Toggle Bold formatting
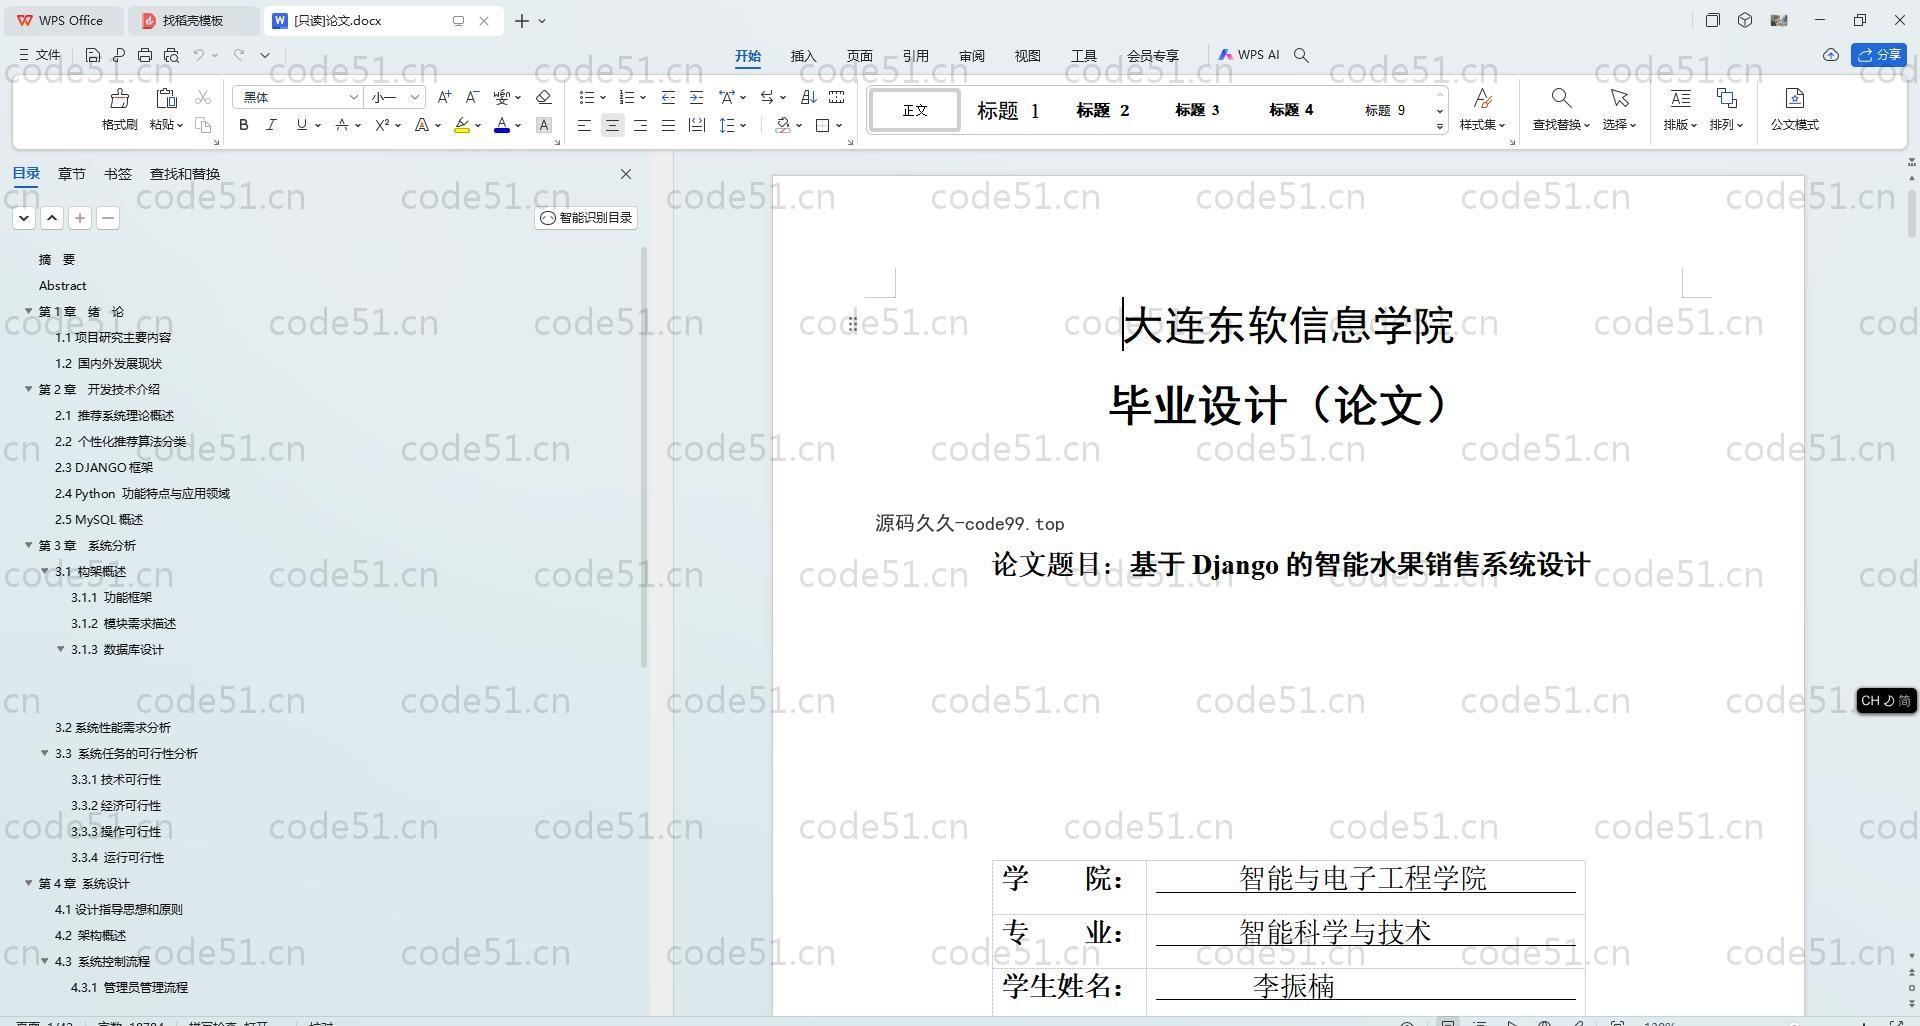 [x=243, y=125]
